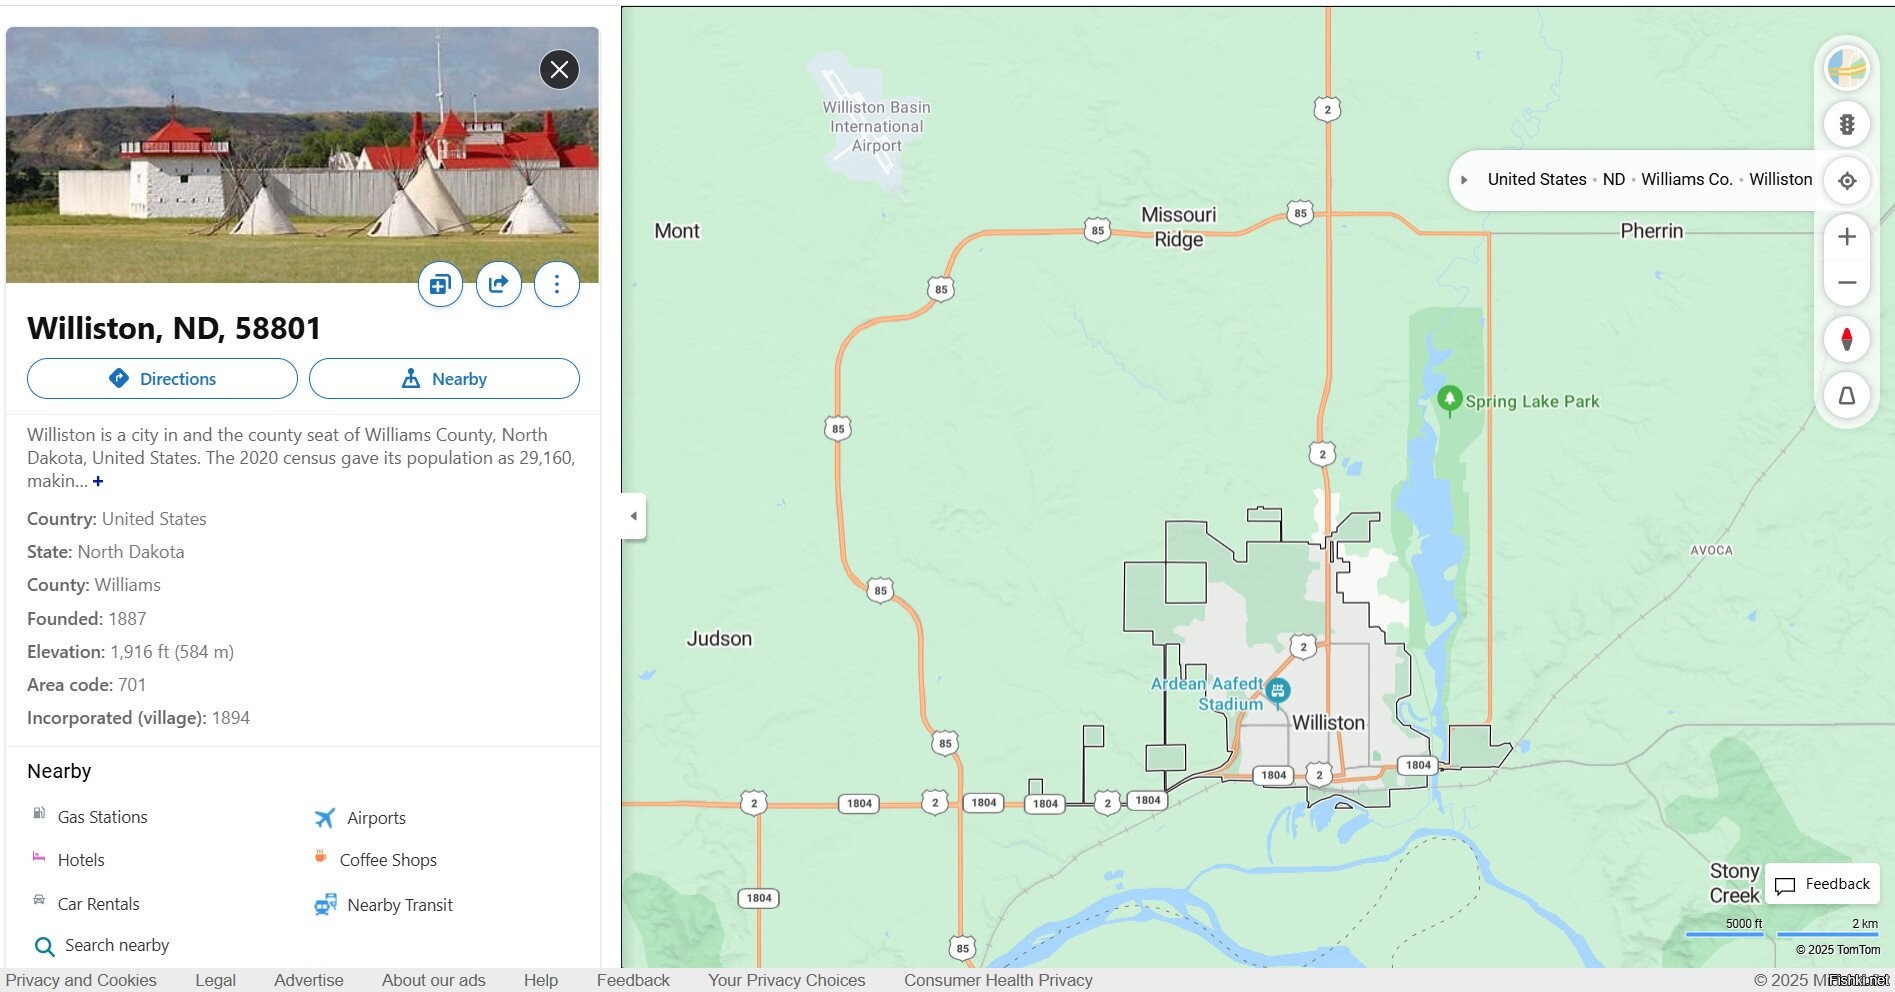This screenshot has height=992, width=1895.
Task: Toggle the traffic layer
Action: click(1847, 124)
